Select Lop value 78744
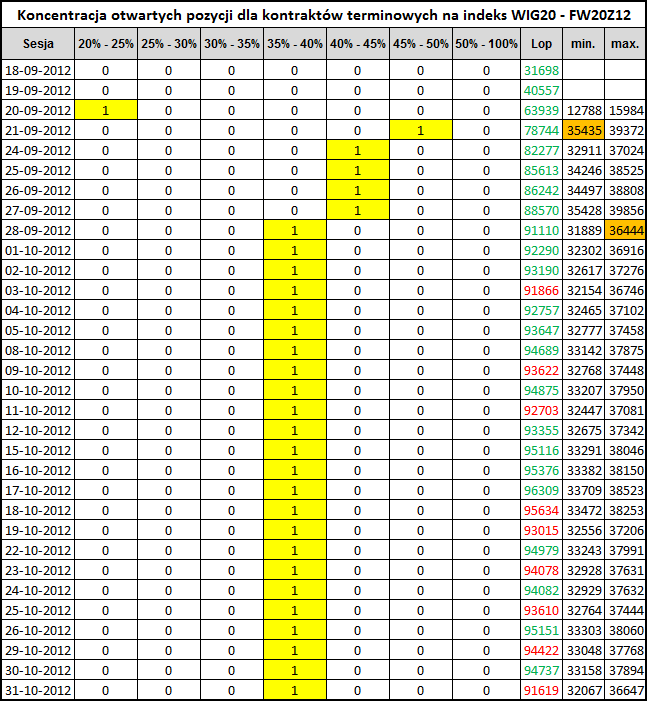647x701 pixels. coord(541,131)
